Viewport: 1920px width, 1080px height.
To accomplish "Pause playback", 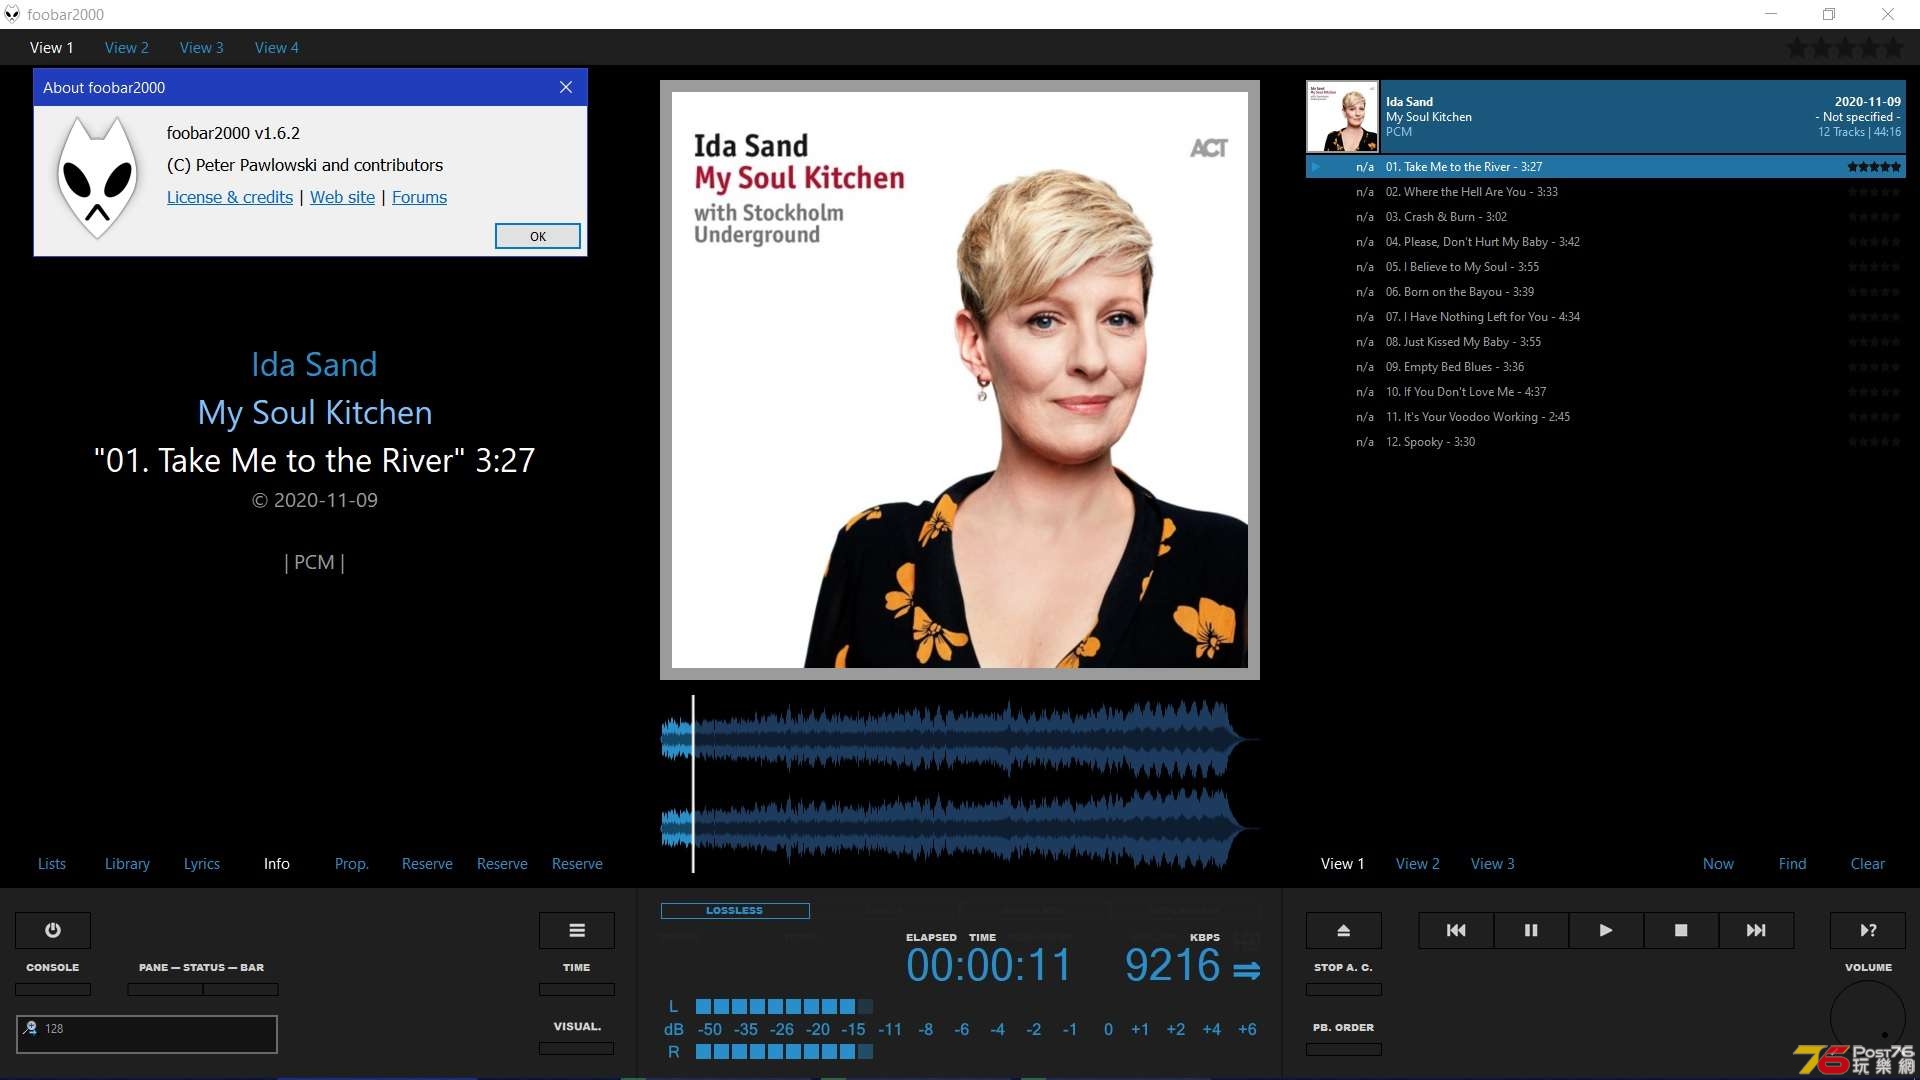I will pos(1531,930).
